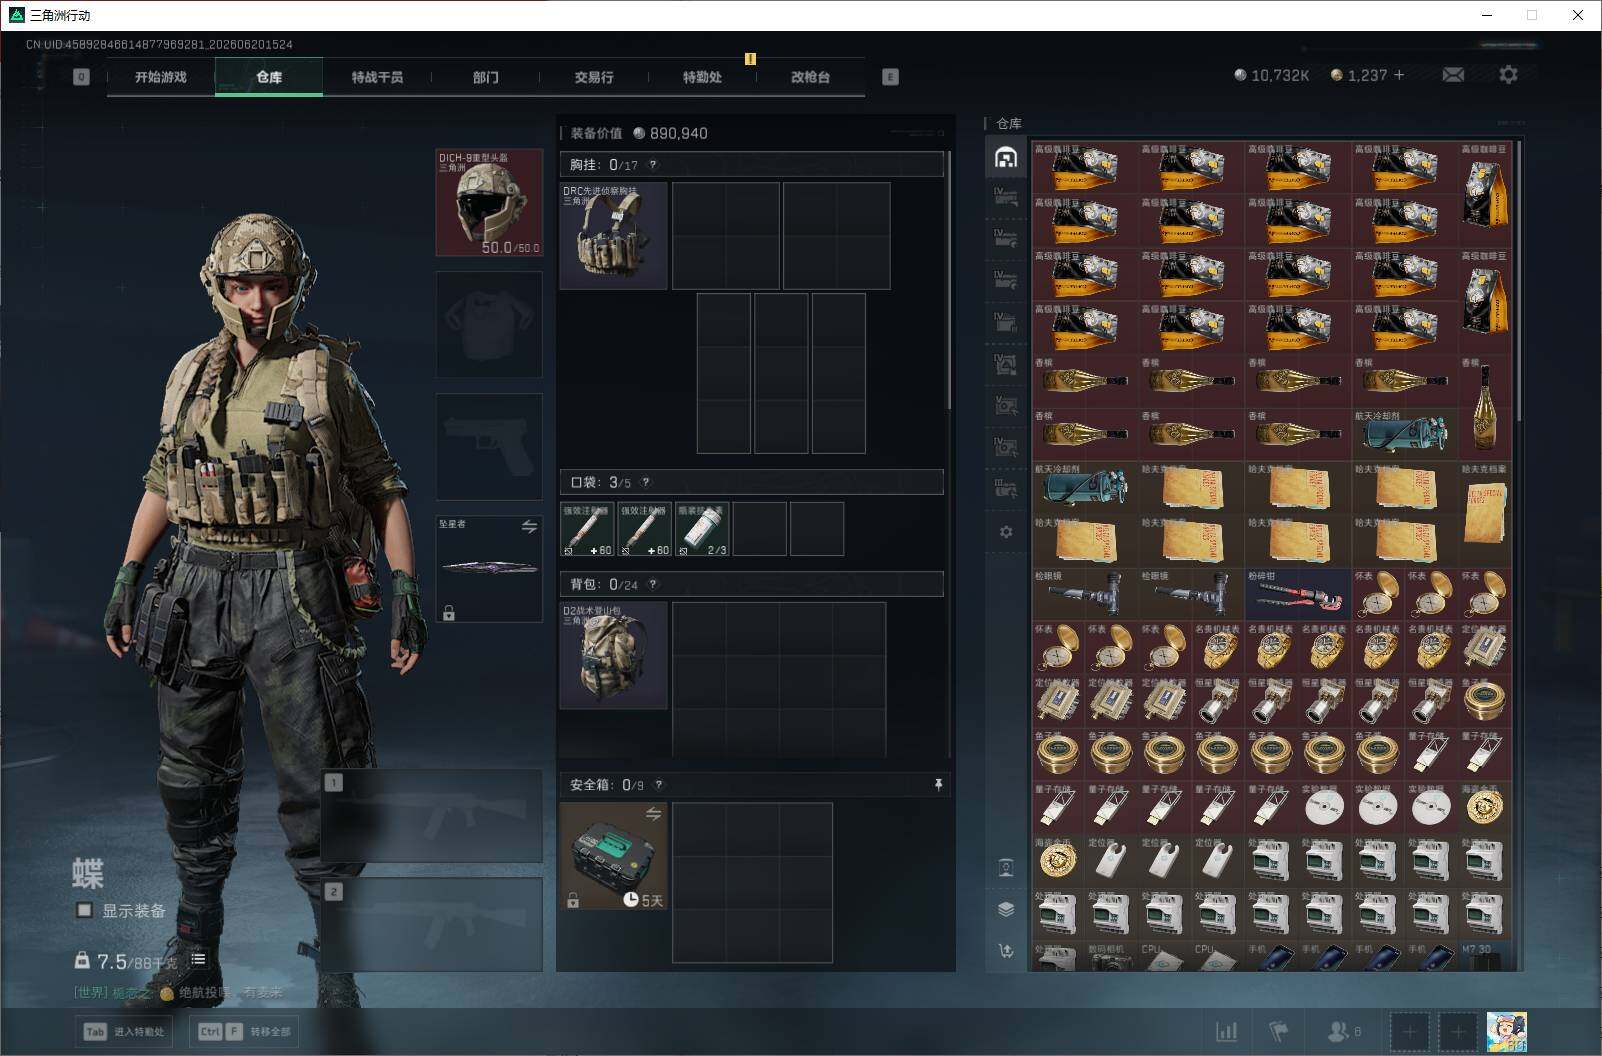Pin the safe box section
The image size is (1602, 1056).
coord(938,785)
